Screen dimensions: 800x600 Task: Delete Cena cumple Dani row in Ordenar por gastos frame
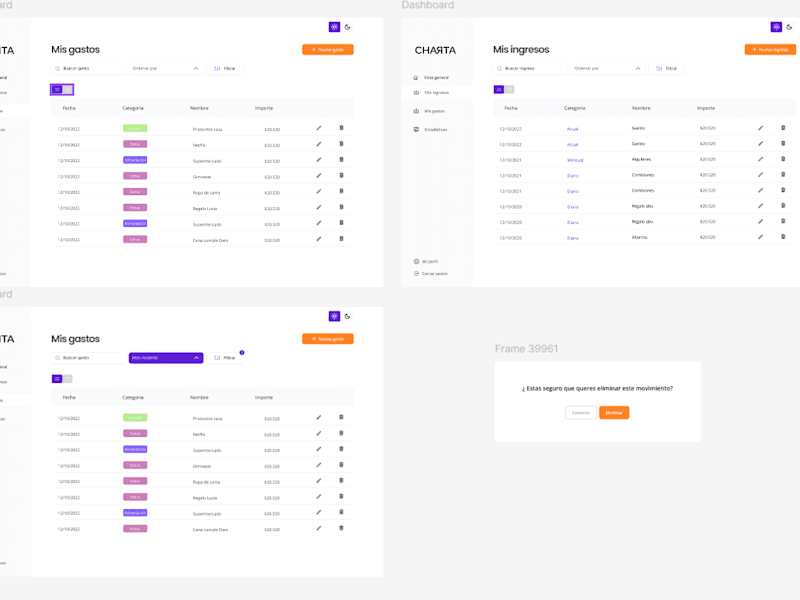(341, 239)
